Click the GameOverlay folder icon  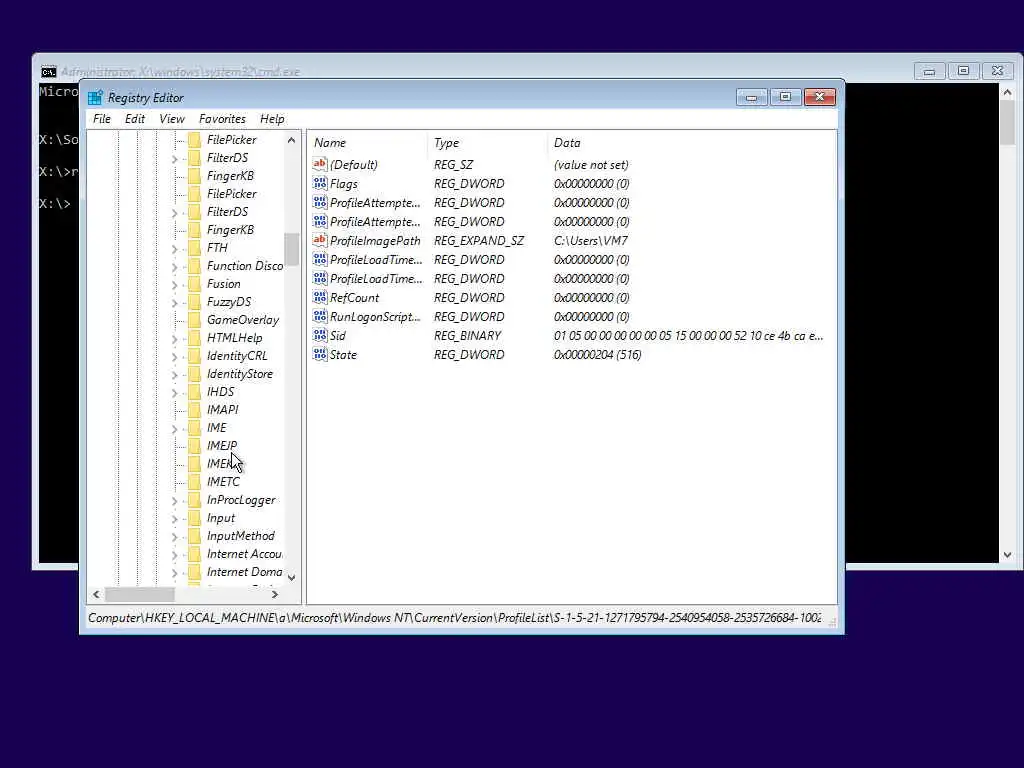tap(195, 319)
